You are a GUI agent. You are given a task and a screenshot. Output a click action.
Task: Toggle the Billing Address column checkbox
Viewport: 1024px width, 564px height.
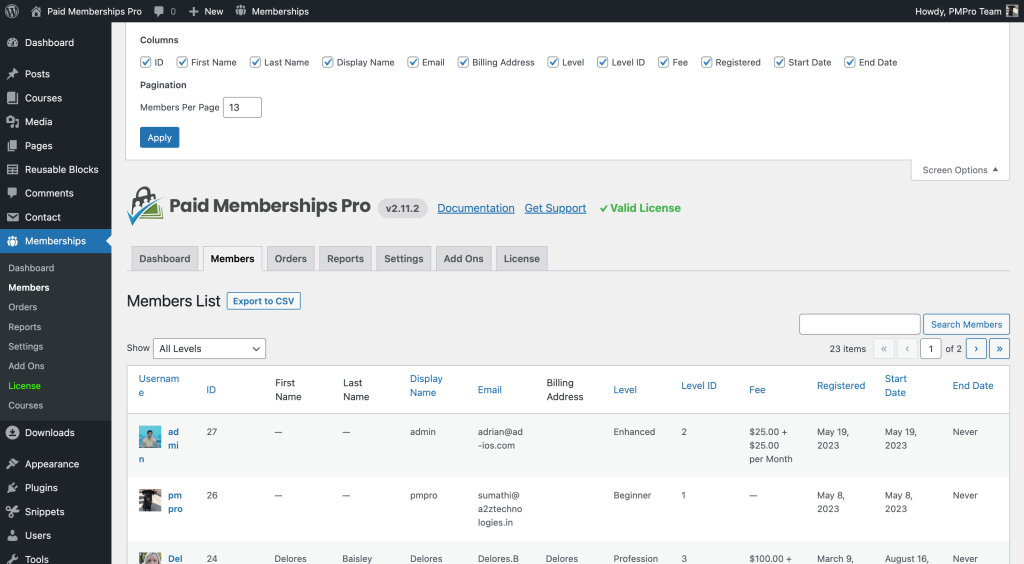point(463,62)
